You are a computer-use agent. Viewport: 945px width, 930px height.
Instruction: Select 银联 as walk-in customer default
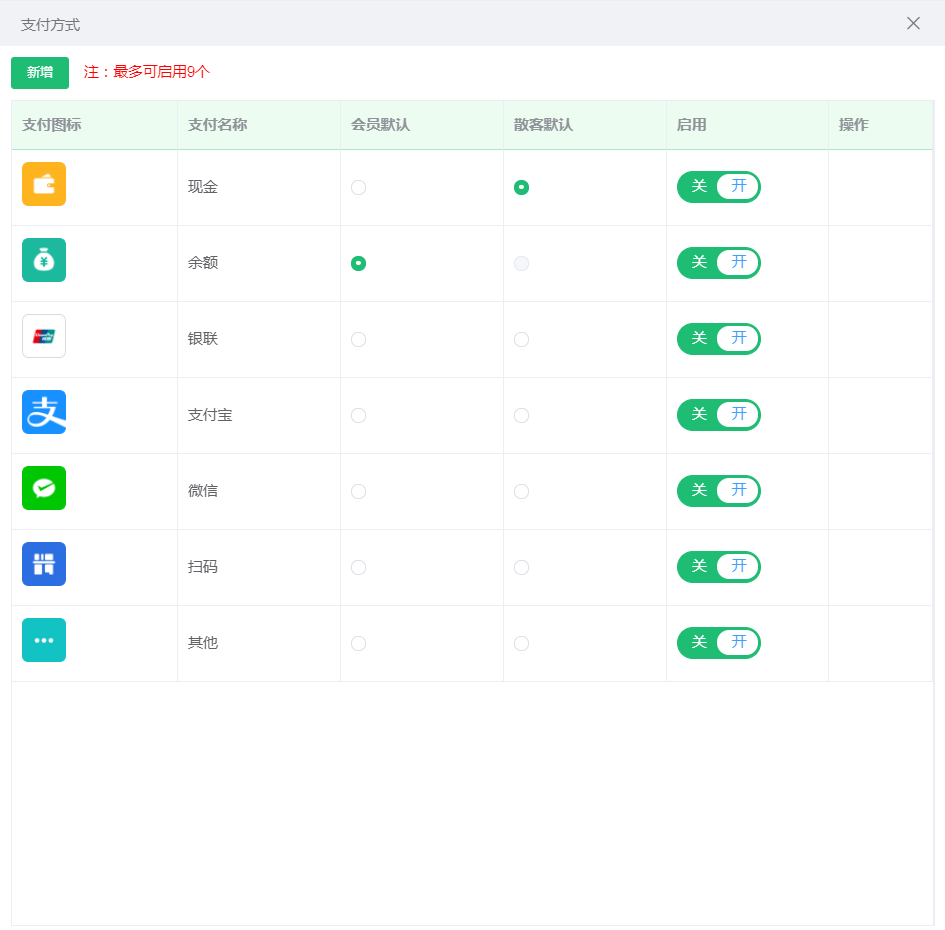(x=521, y=340)
